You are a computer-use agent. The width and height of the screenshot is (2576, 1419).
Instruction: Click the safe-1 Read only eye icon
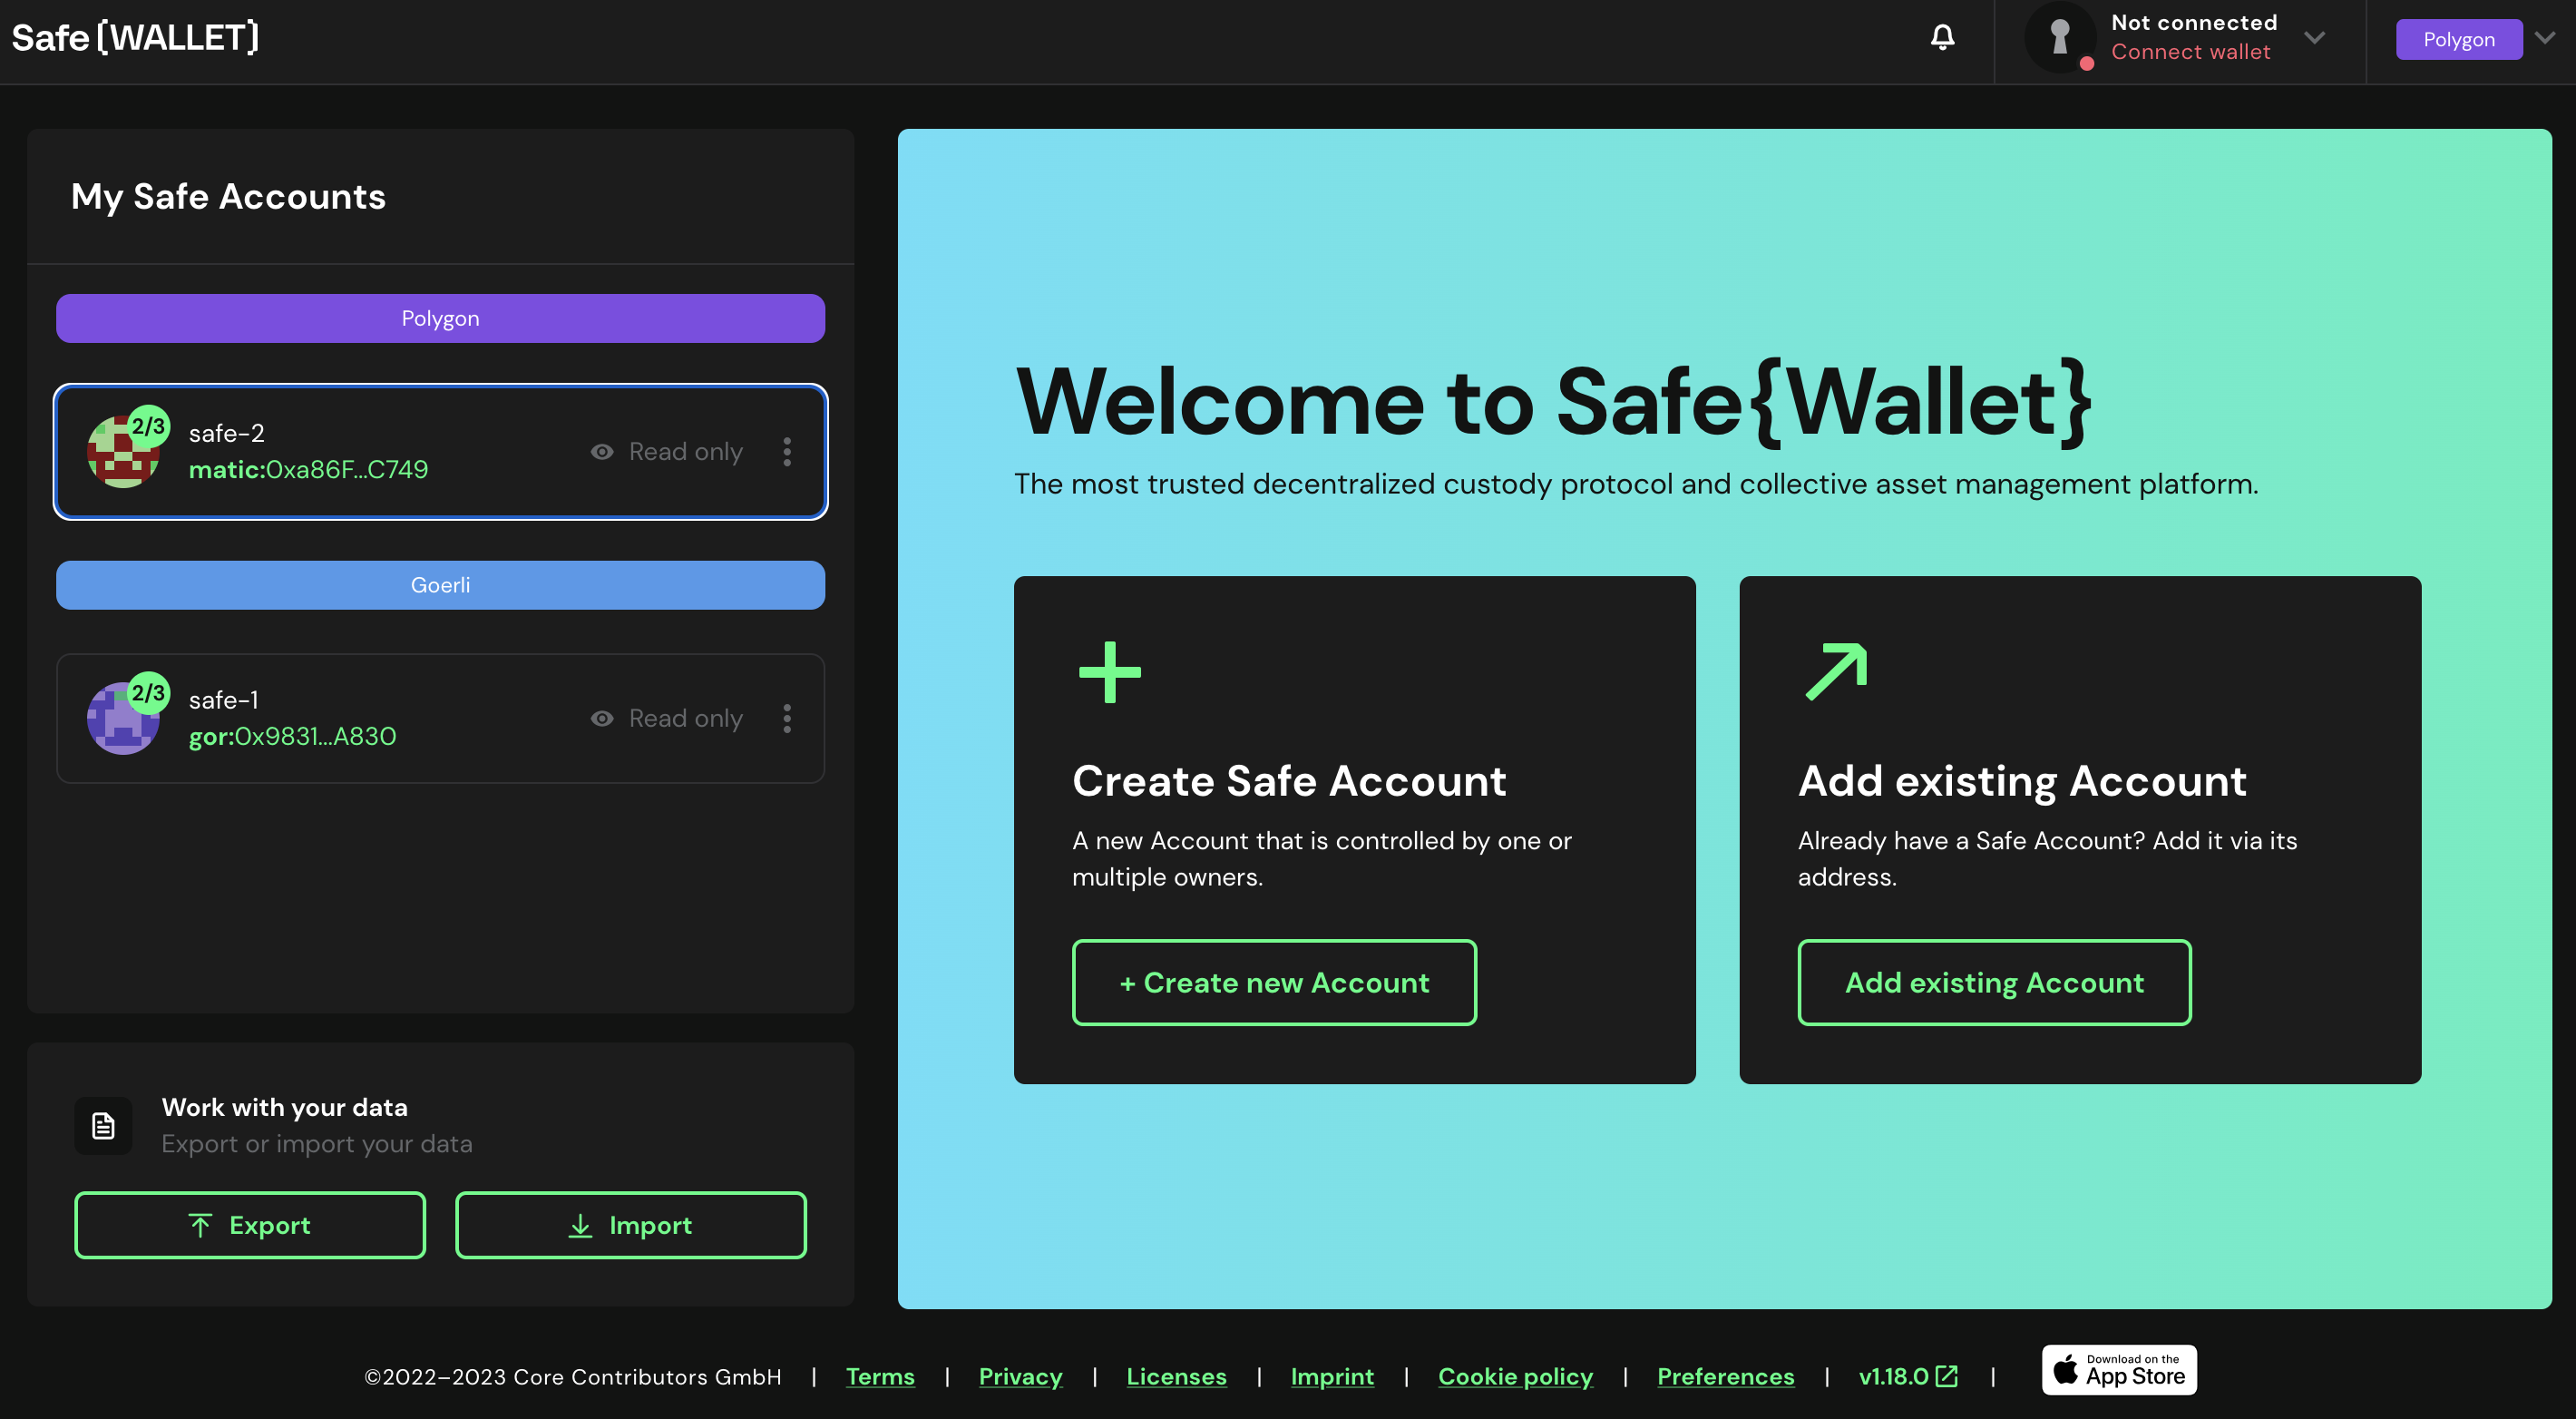[x=602, y=718]
